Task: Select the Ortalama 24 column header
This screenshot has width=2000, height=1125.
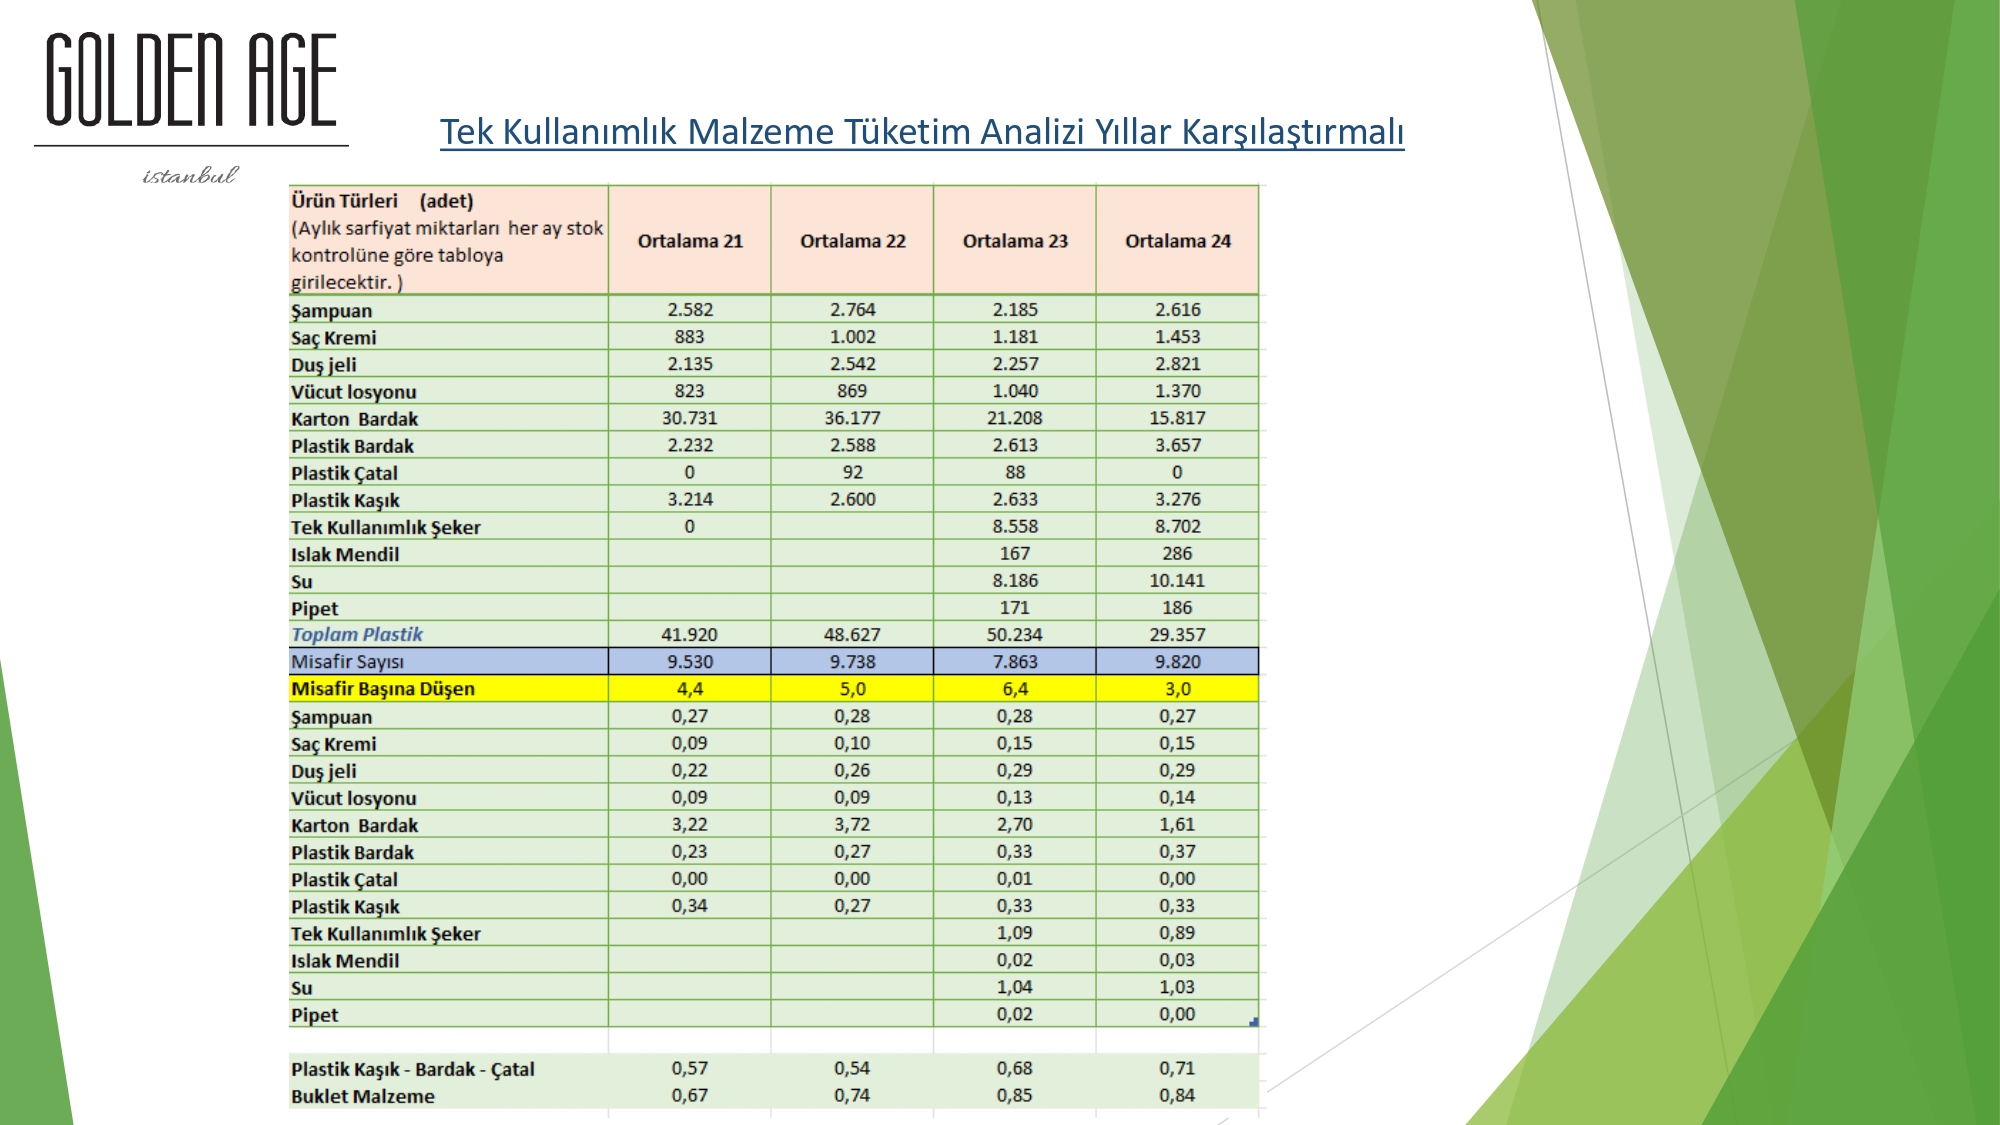Action: [x=1178, y=241]
